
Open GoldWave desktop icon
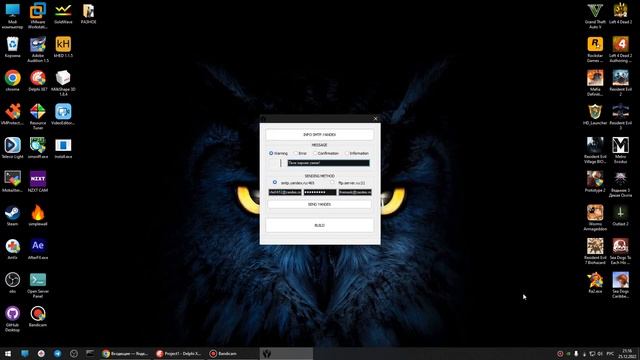point(63,14)
